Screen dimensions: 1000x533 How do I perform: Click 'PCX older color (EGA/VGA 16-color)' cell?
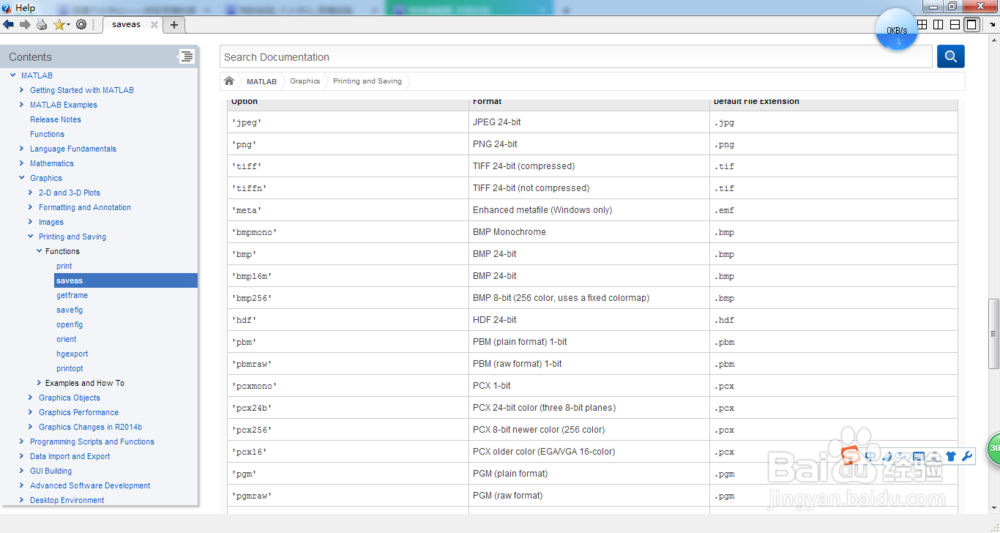(x=589, y=451)
